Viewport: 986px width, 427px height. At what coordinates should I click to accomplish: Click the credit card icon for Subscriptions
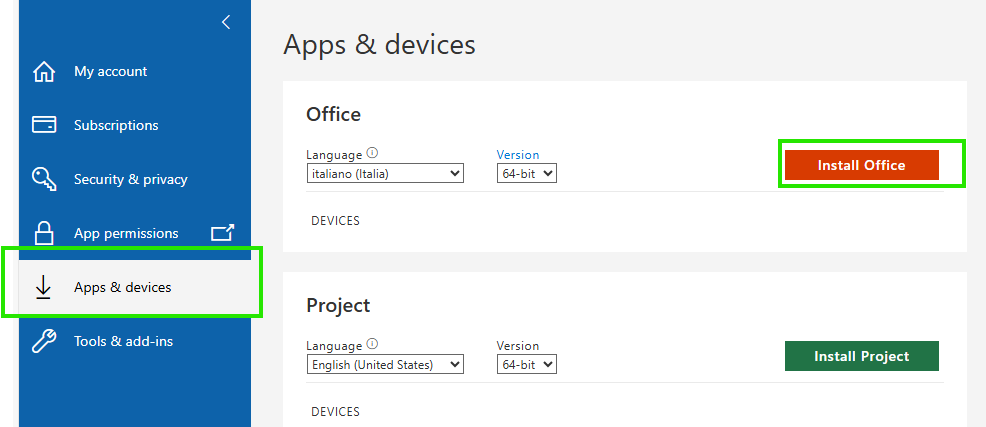point(43,125)
